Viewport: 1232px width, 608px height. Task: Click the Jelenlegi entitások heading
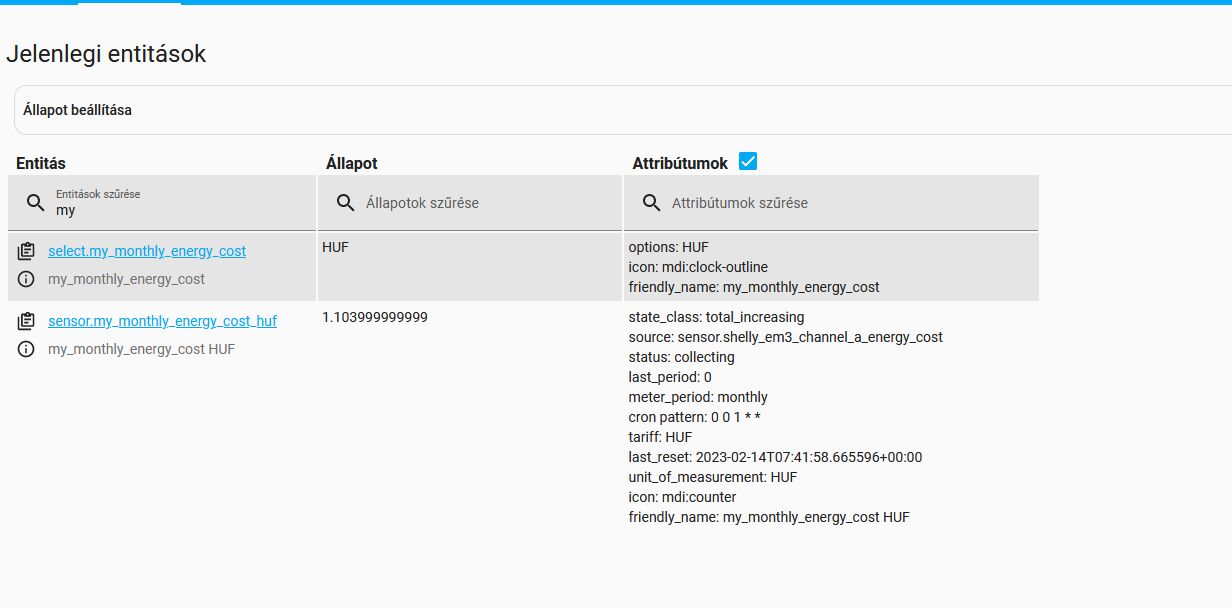tap(106, 54)
